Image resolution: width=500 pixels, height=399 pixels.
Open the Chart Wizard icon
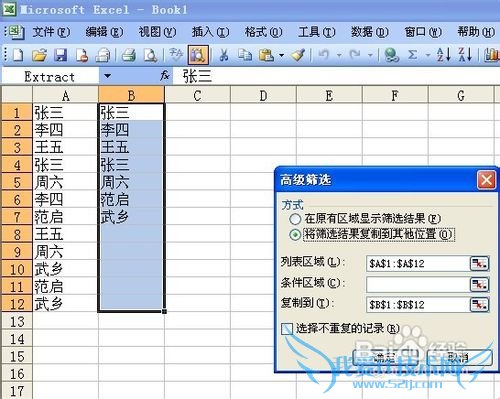coord(492,55)
